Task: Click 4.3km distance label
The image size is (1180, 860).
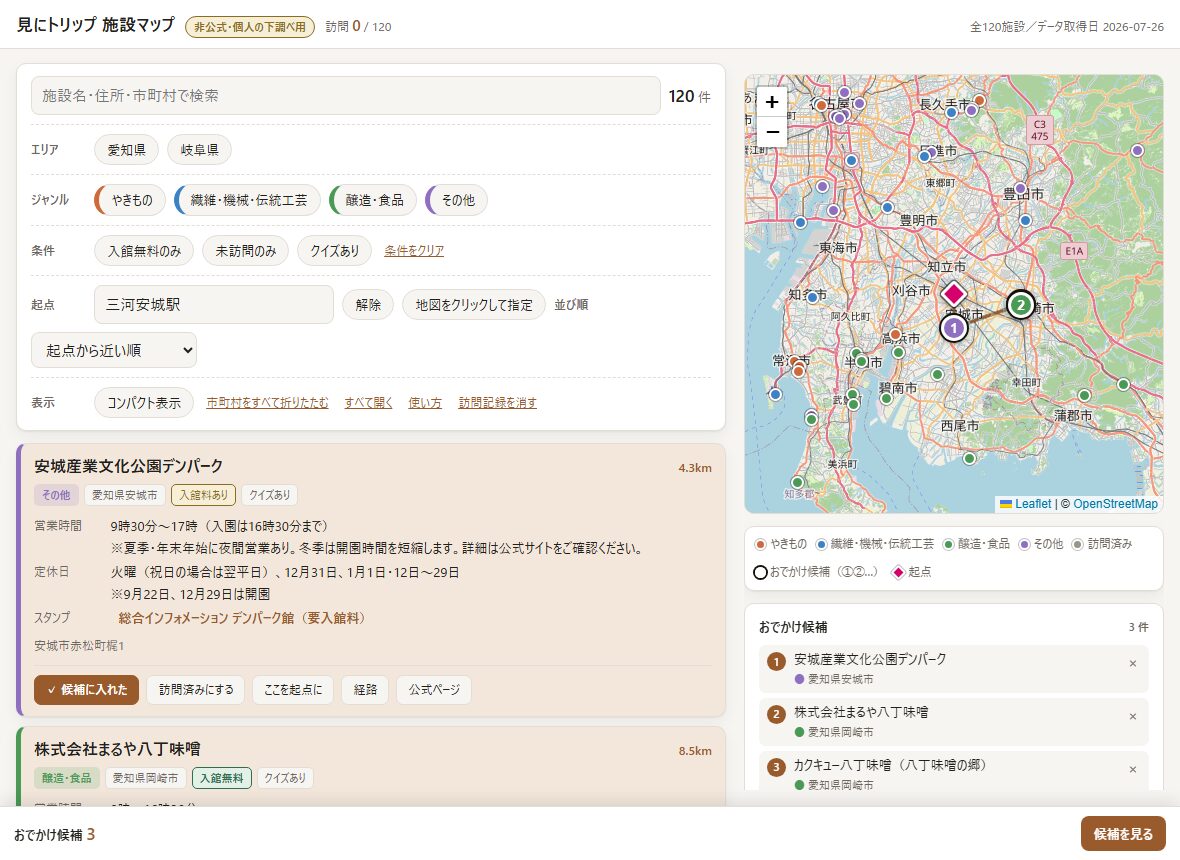Action: (x=695, y=467)
